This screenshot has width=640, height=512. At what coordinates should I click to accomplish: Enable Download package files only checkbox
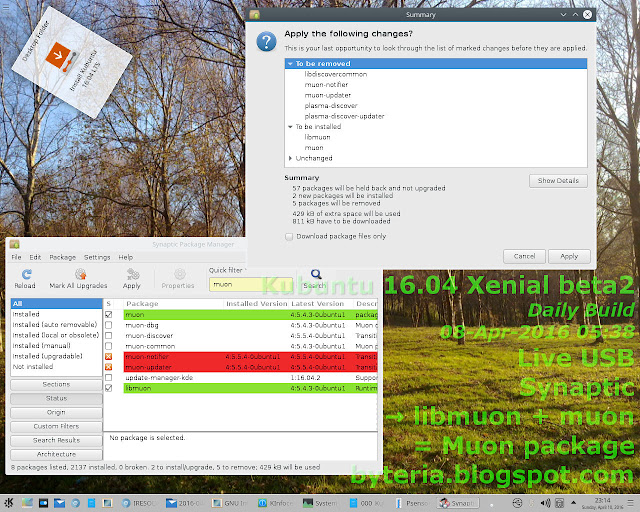(x=289, y=237)
